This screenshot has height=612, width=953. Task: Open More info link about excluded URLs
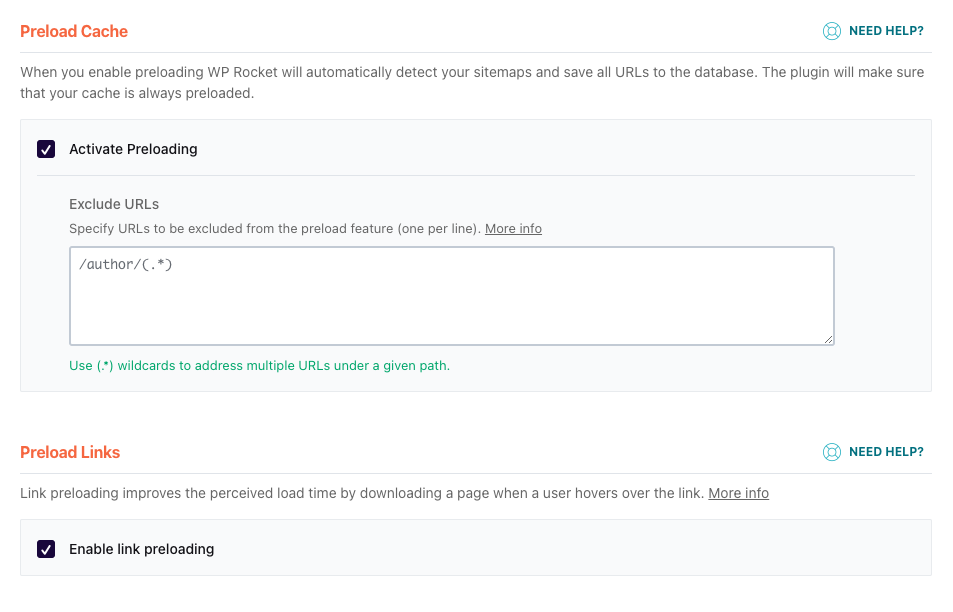pos(513,229)
